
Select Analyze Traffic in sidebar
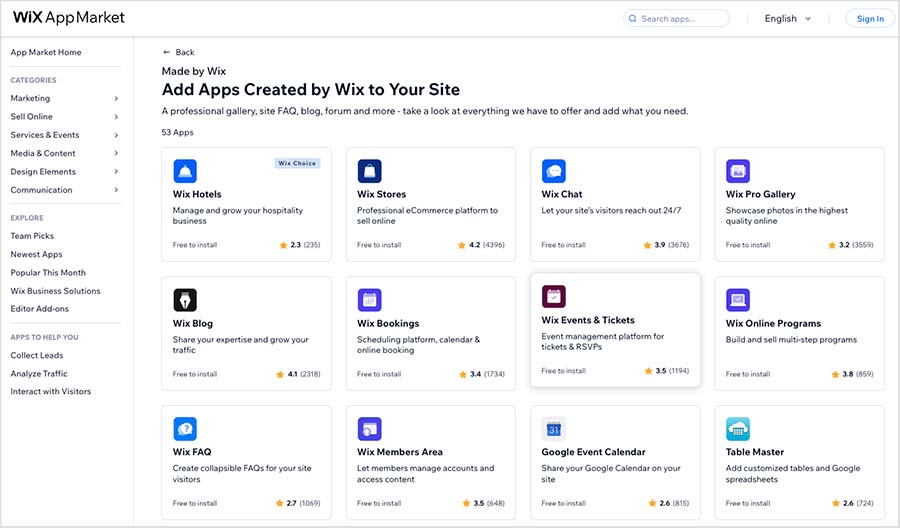pyautogui.click(x=39, y=374)
